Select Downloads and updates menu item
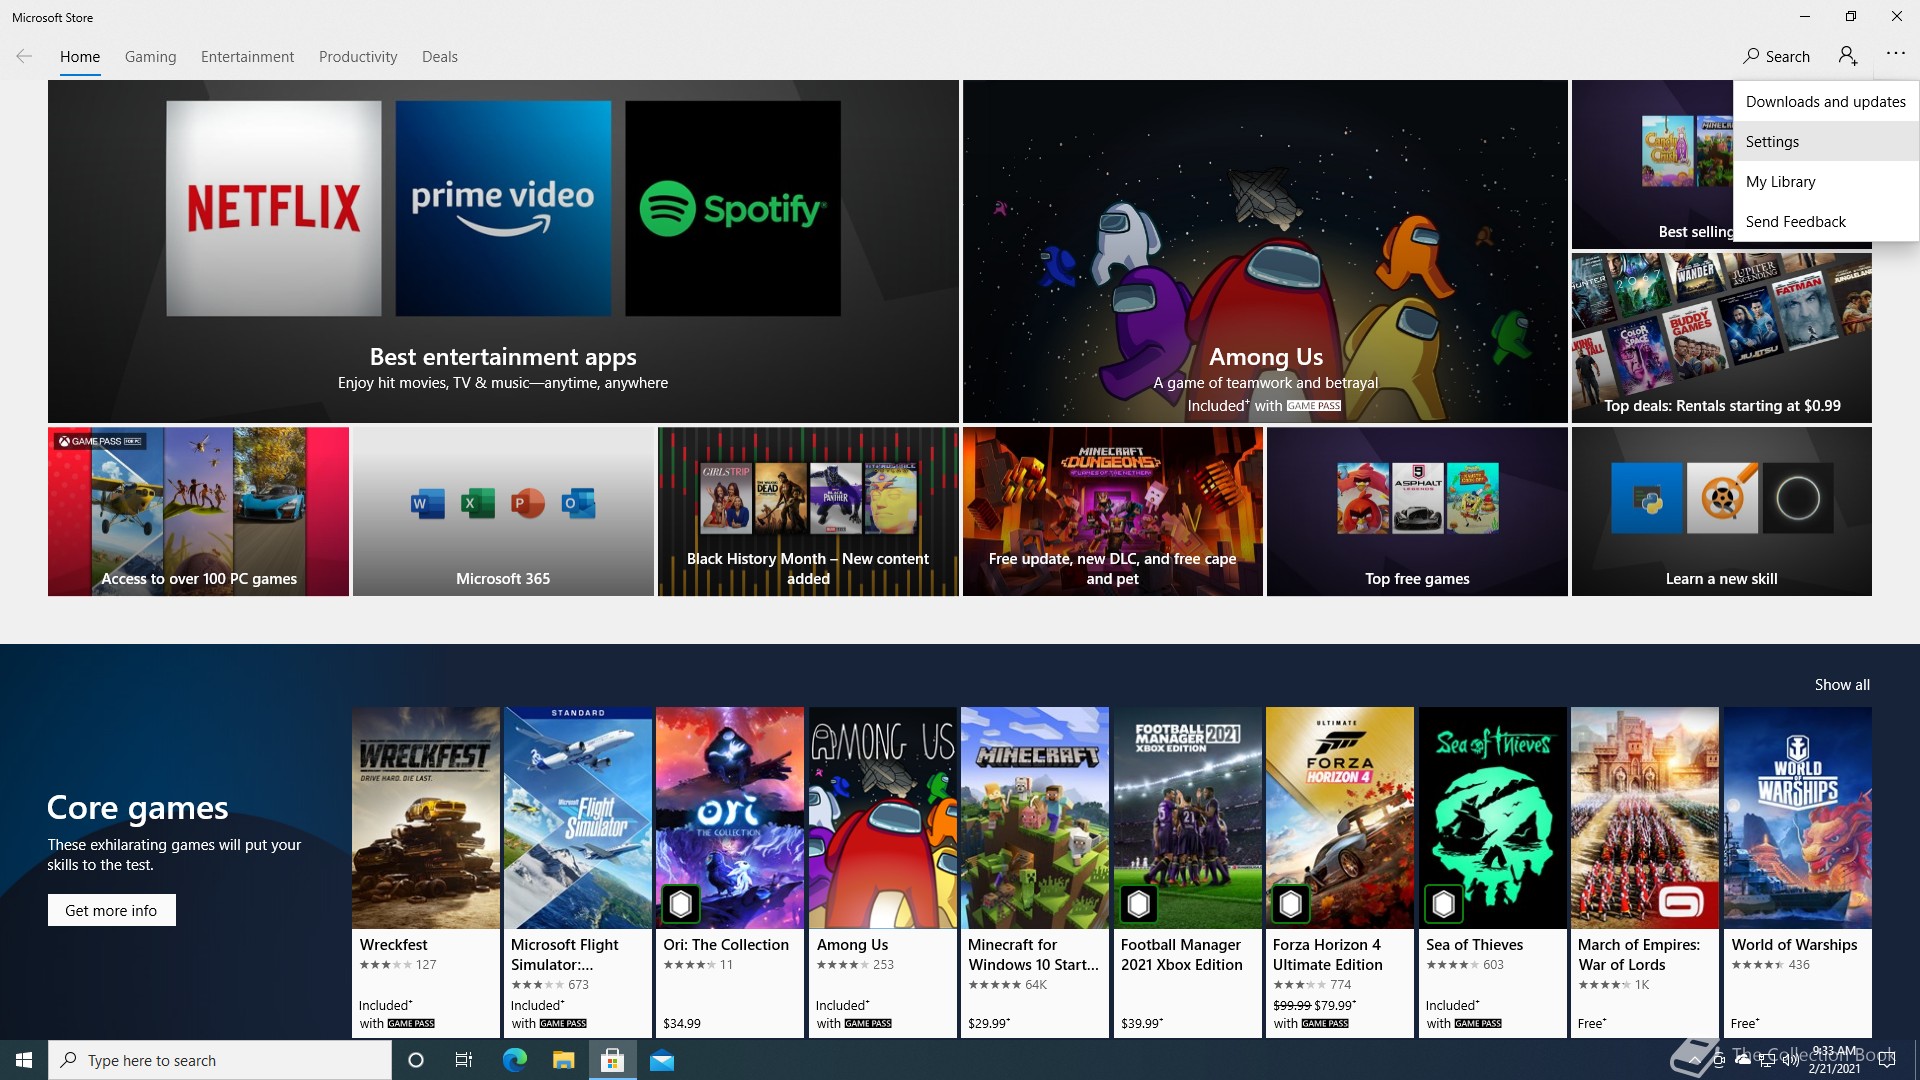Image resolution: width=1920 pixels, height=1080 pixels. tap(1825, 101)
